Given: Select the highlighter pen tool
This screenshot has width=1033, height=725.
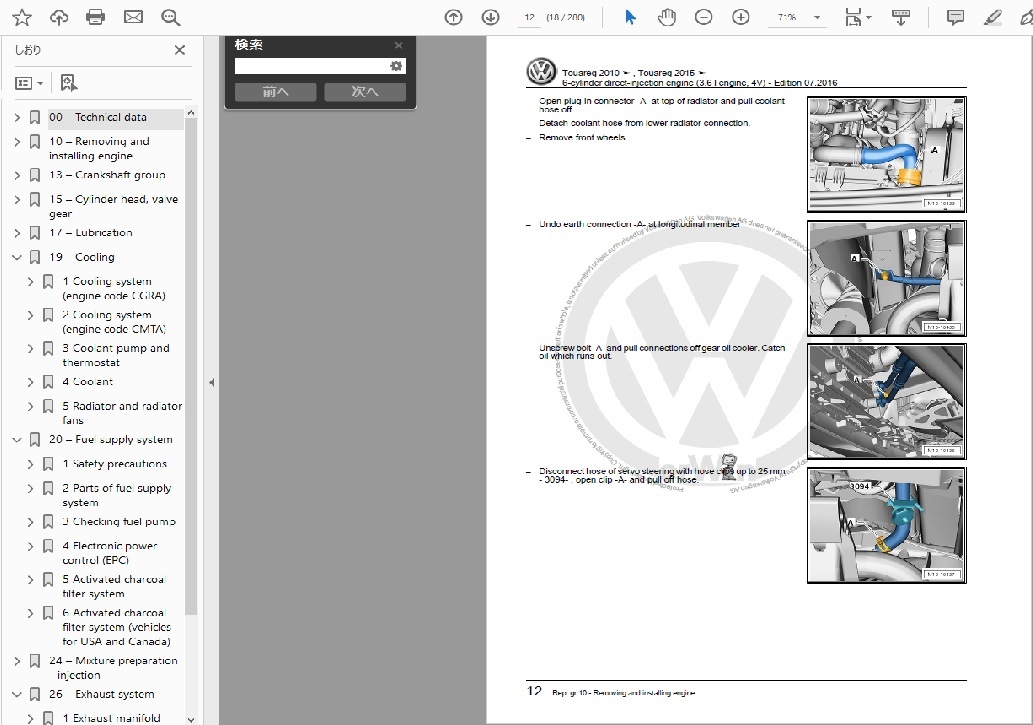Looking at the screenshot, I should [x=992, y=18].
